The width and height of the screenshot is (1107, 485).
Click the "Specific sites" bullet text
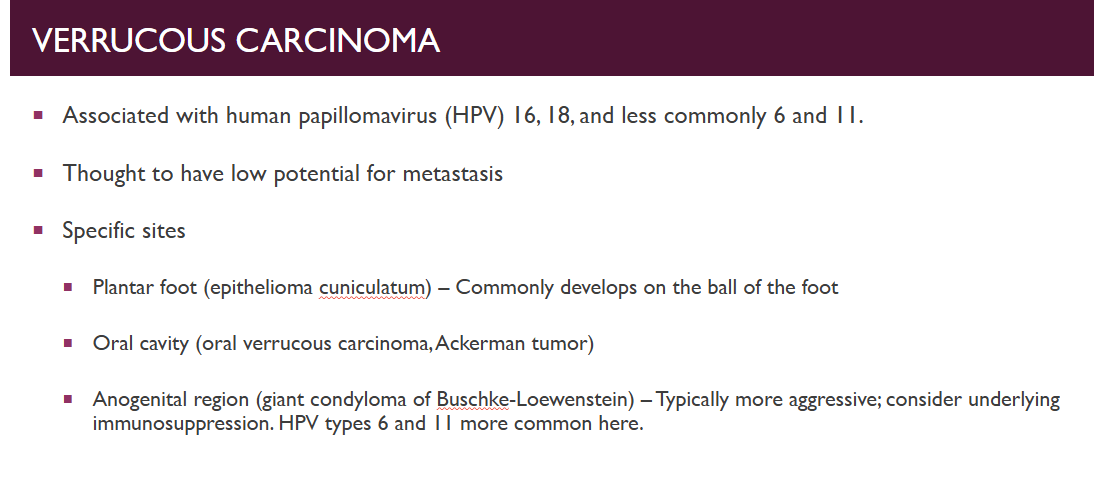click(124, 230)
